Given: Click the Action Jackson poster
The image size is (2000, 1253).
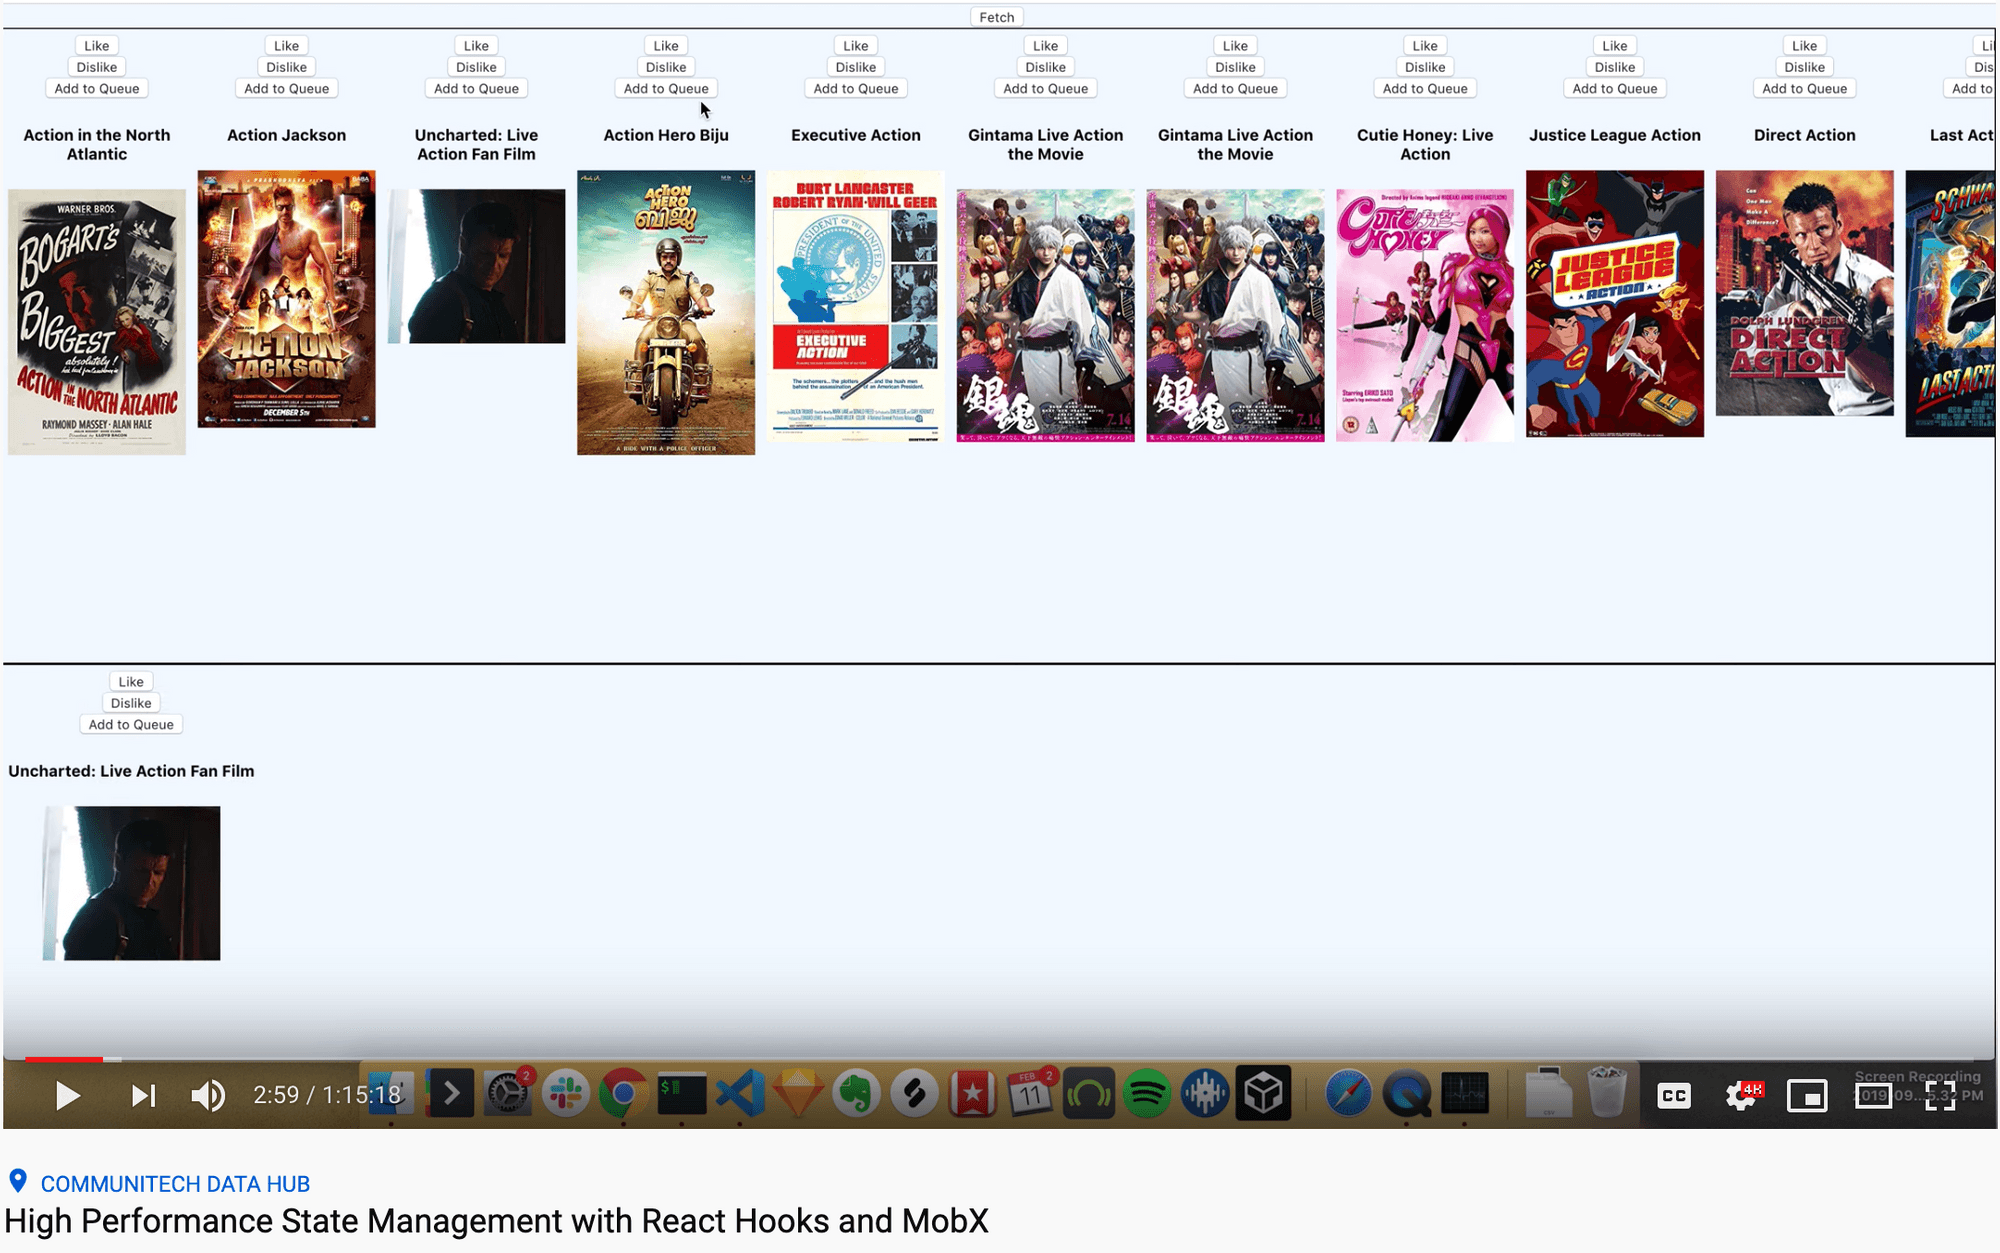Looking at the screenshot, I should click(286, 299).
